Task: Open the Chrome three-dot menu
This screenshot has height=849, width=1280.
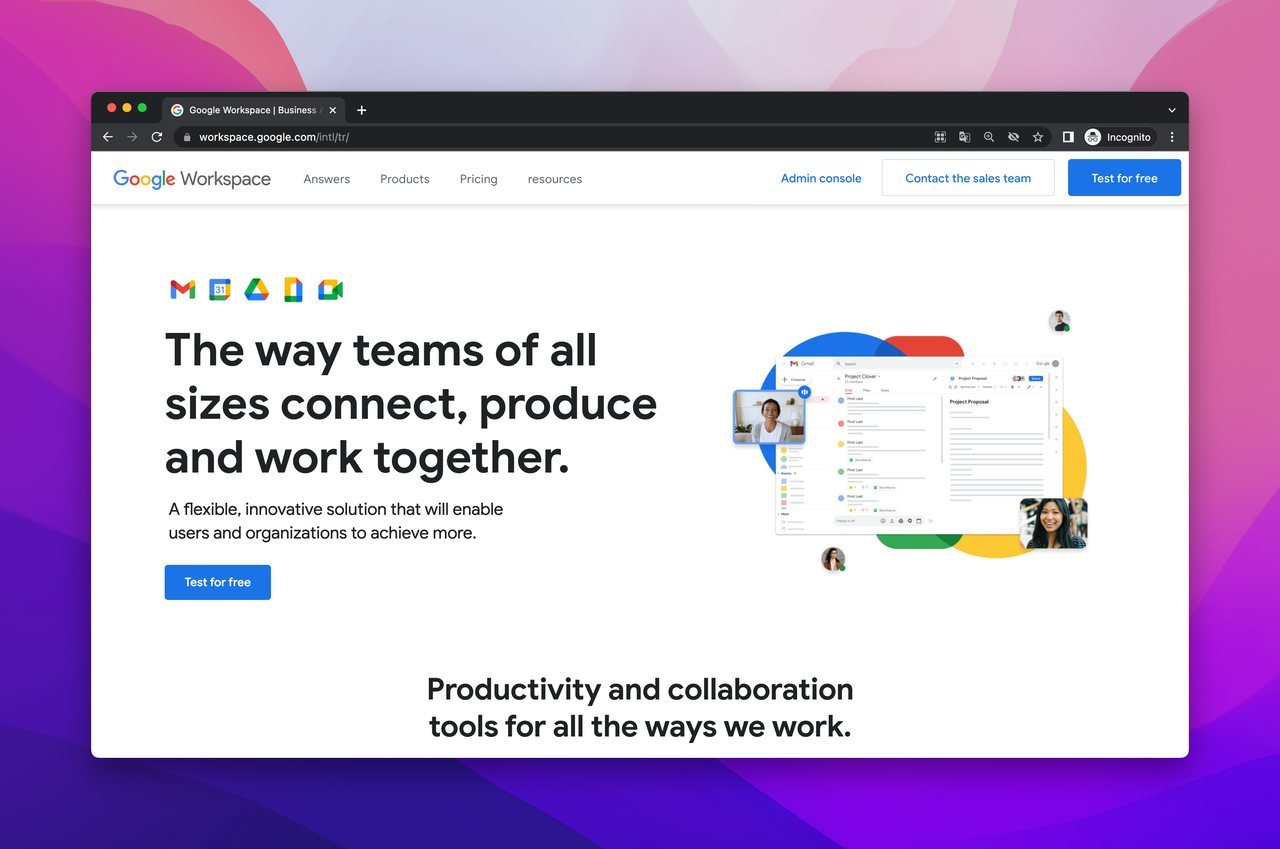Action: pyautogui.click(x=1172, y=137)
